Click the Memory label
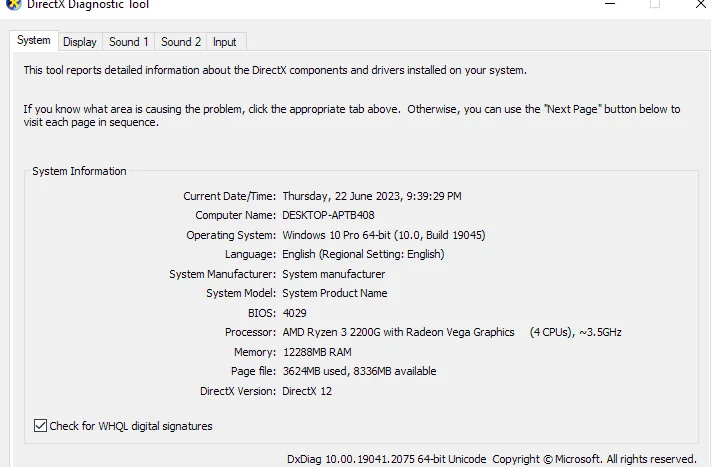Screen dimensions: 711x467 tap(255, 352)
